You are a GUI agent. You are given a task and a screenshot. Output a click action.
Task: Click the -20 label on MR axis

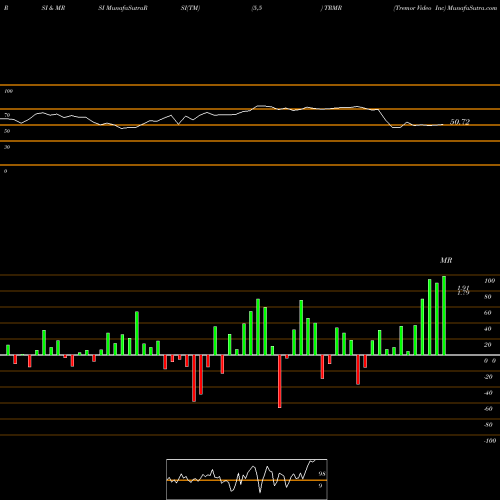[488, 377]
